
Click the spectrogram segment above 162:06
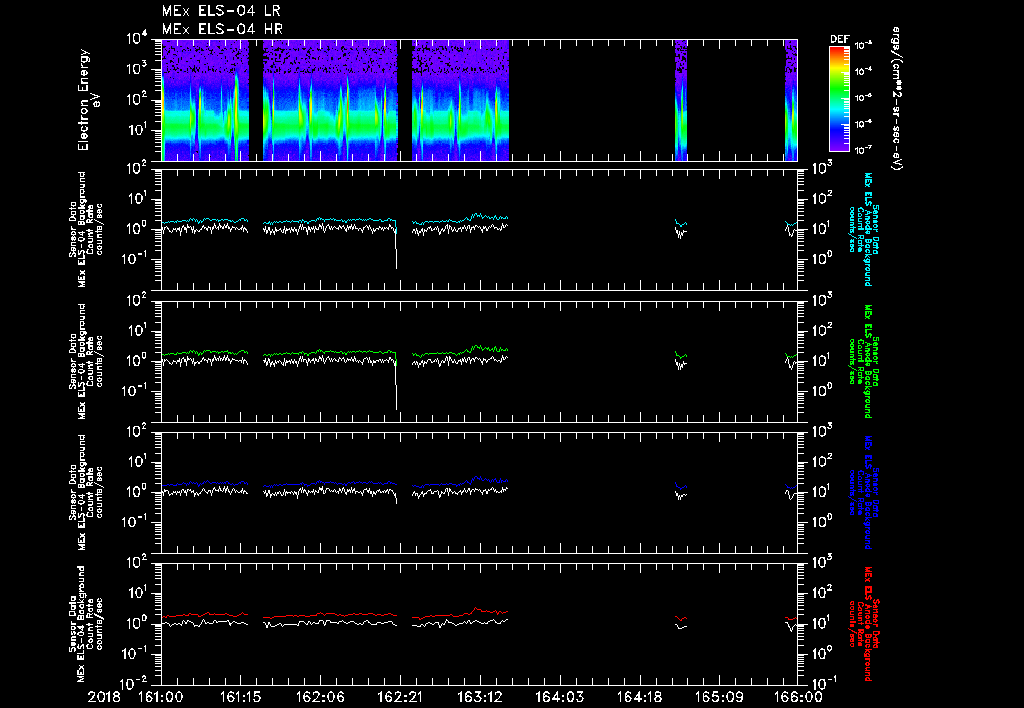click(330, 100)
